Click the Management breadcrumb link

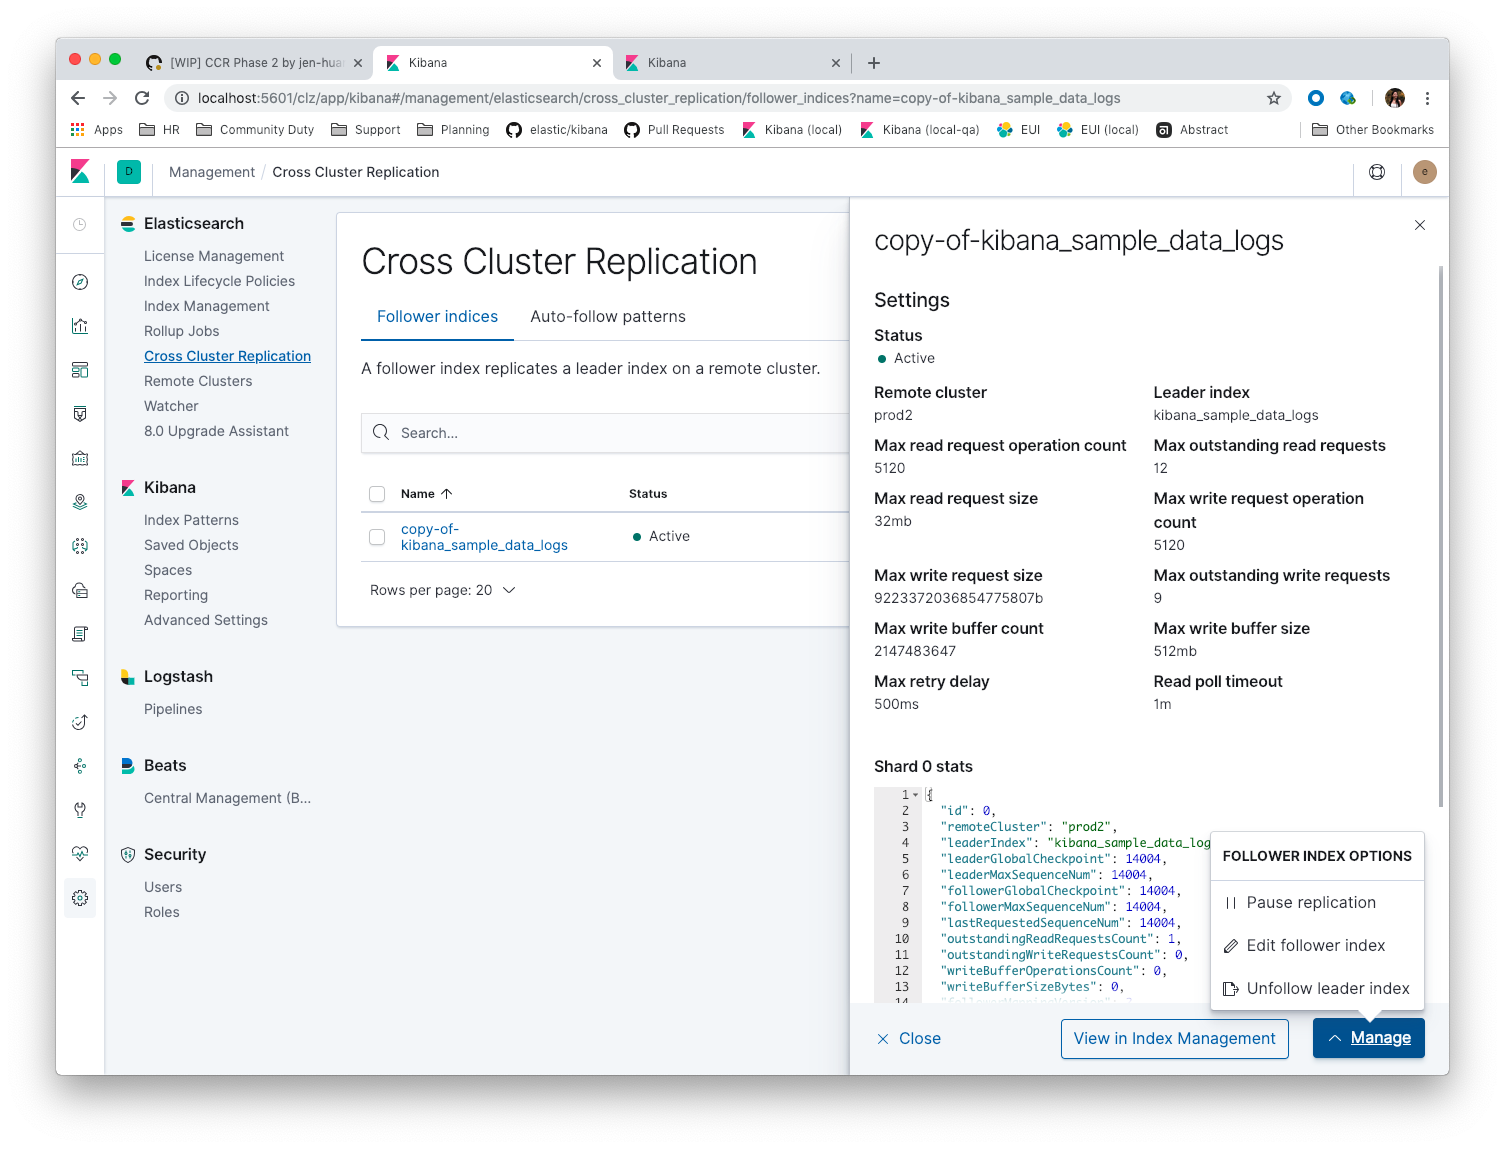[212, 172]
